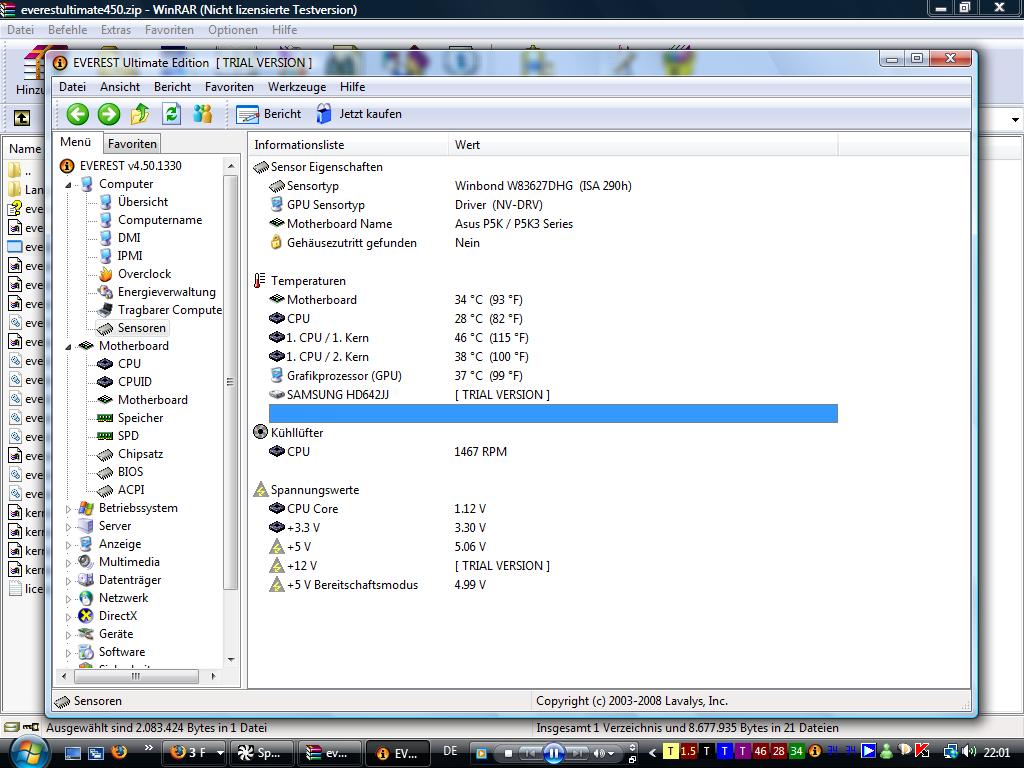Expand the Datenträger node
The height and width of the screenshot is (768, 1024).
coord(69,581)
